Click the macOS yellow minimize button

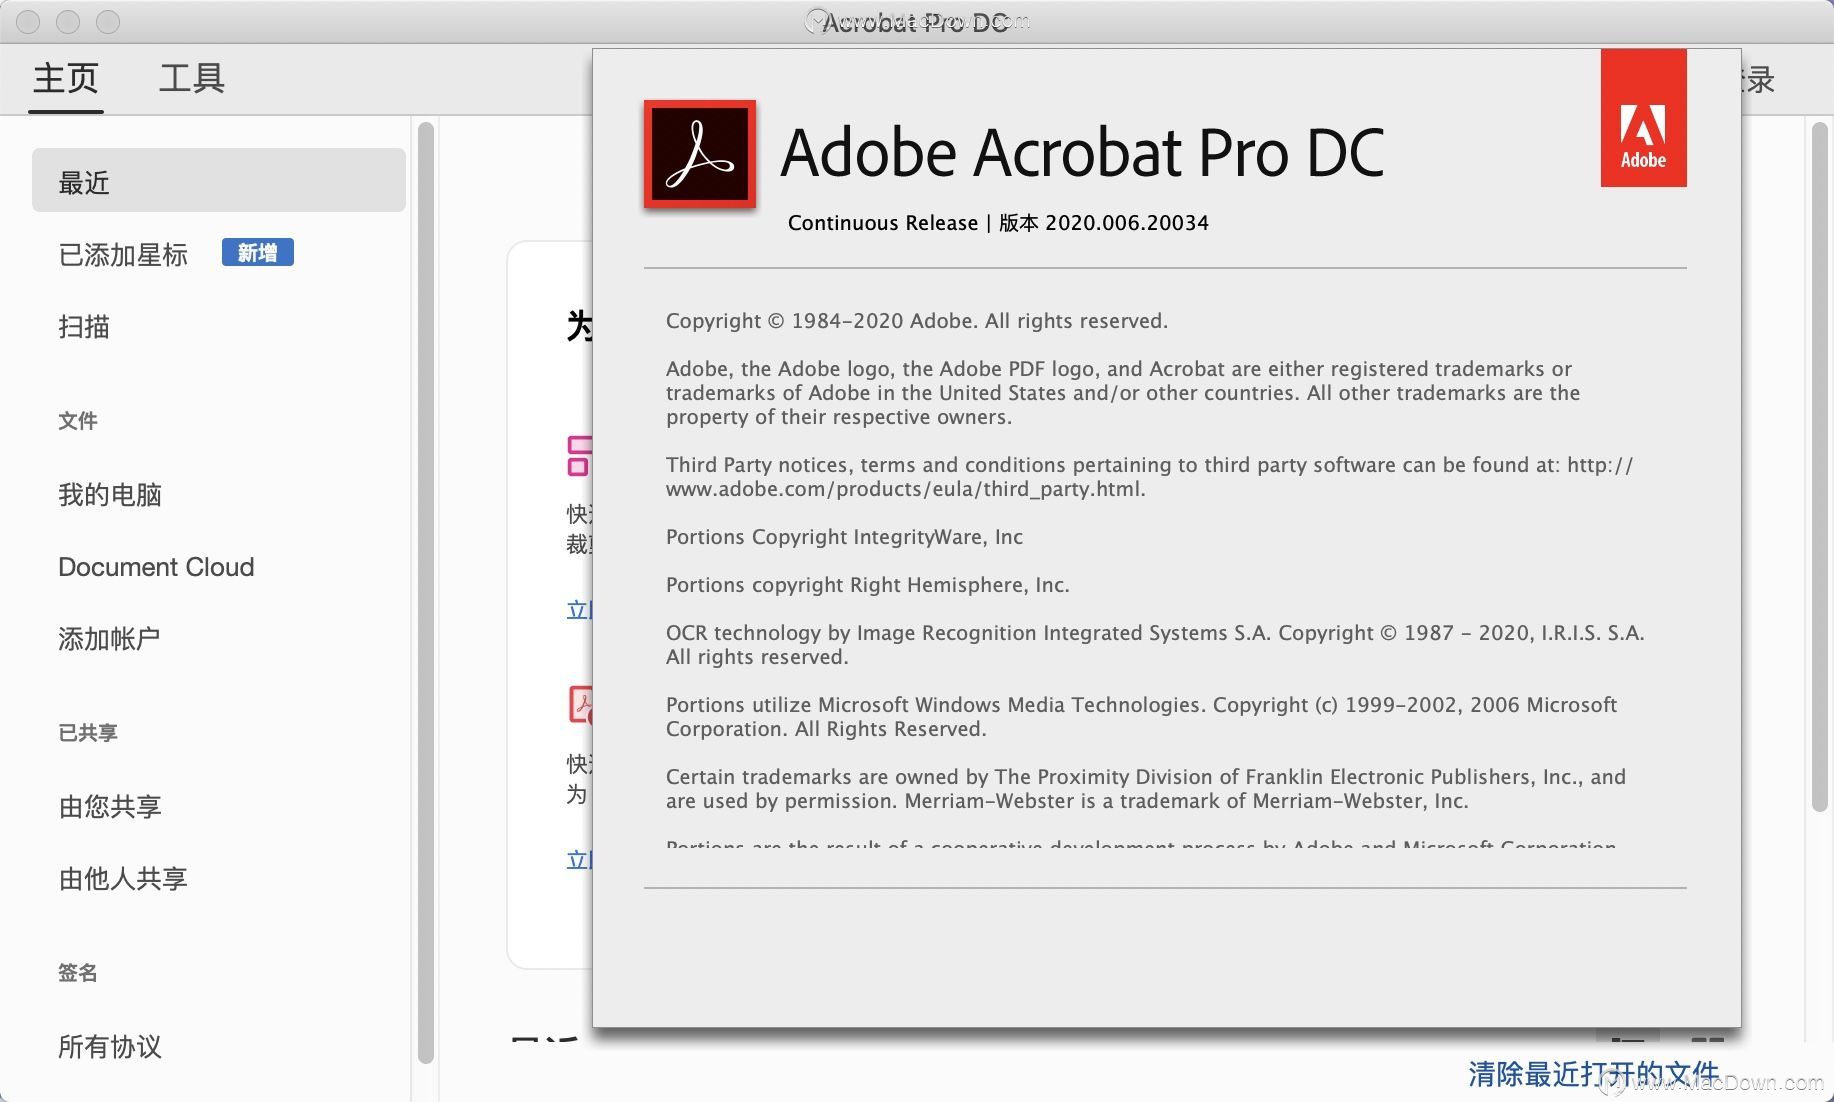(x=68, y=21)
